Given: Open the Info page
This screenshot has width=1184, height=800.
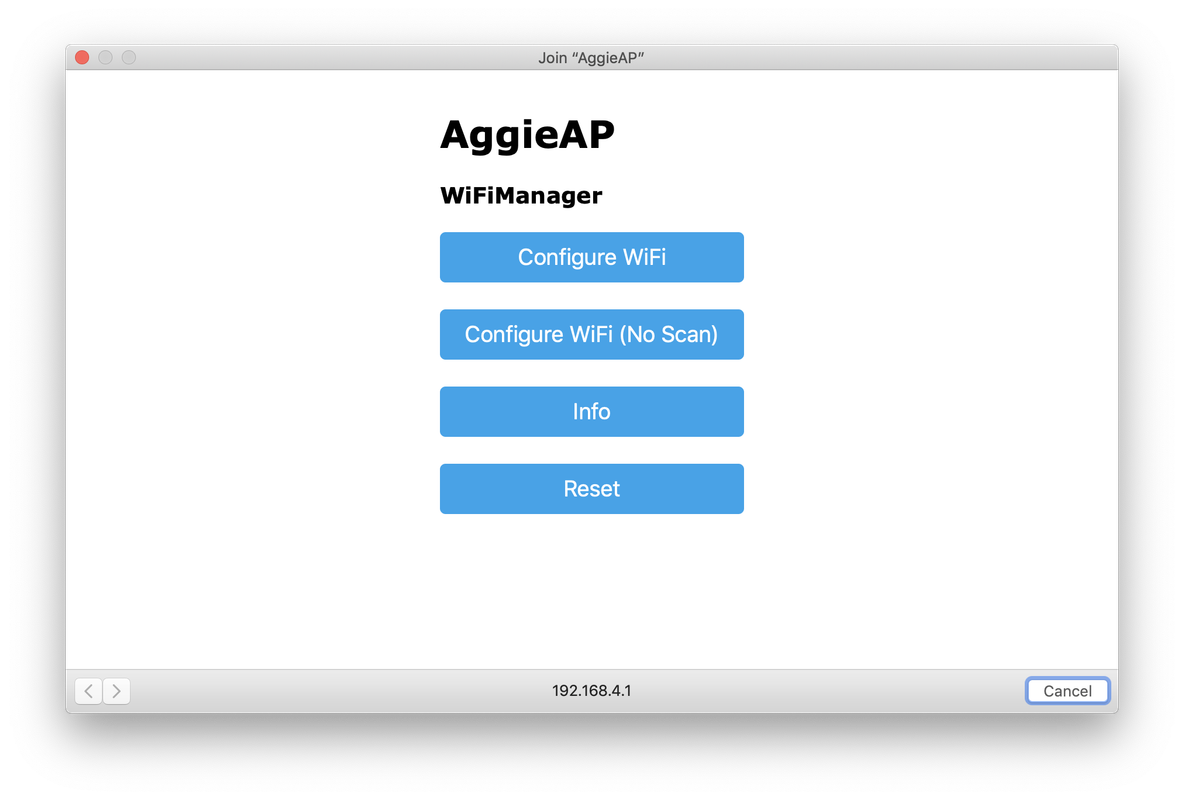Looking at the screenshot, I should 591,412.
